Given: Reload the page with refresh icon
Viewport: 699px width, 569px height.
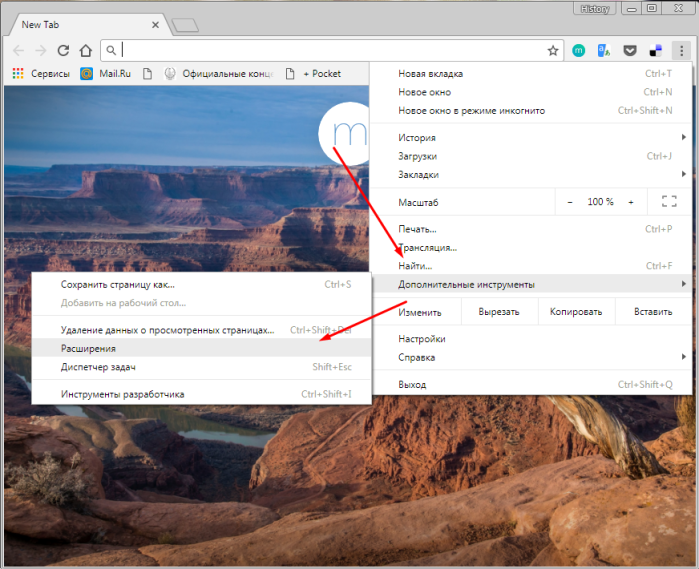Looking at the screenshot, I should (x=63, y=50).
